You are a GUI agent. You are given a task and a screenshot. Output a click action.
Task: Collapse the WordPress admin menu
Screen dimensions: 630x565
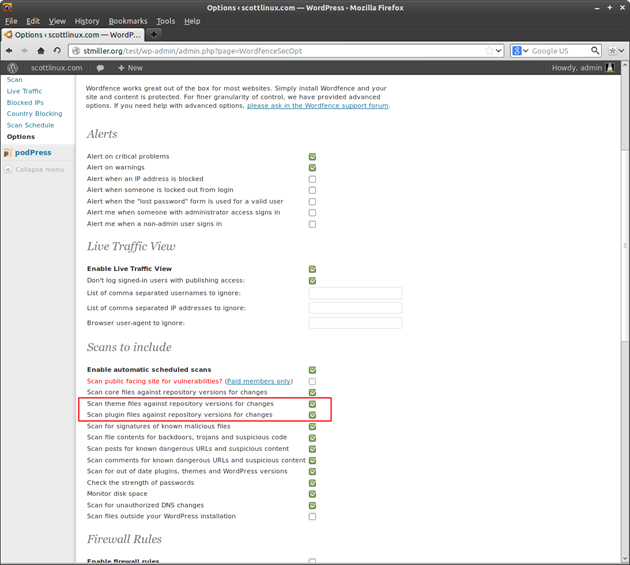(x=35, y=169)
